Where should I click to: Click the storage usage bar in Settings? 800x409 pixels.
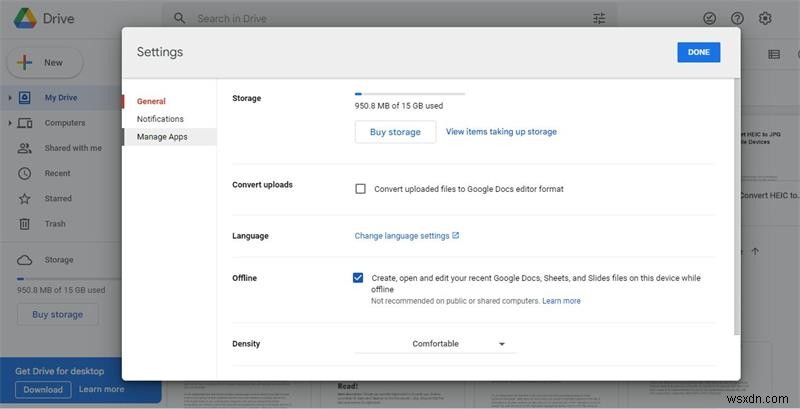[x=410, y=94]
